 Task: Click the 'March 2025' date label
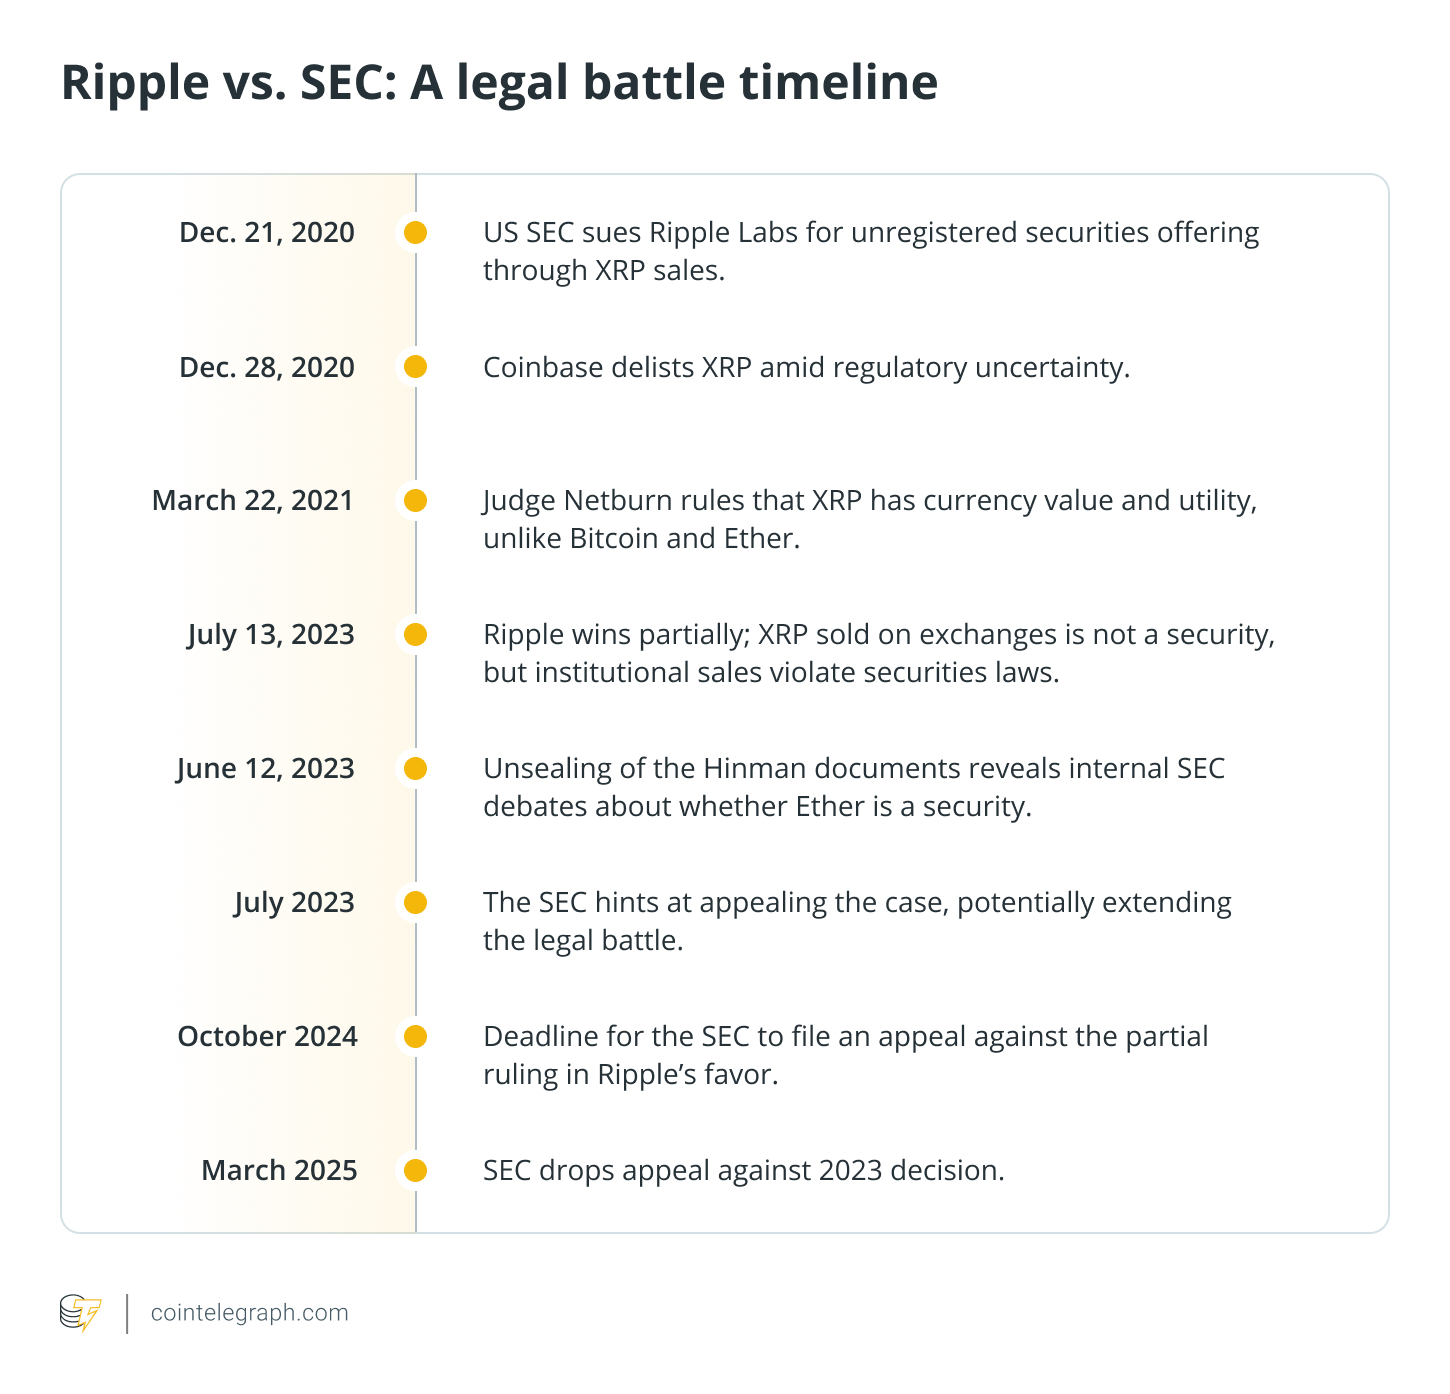[279, 1170]
